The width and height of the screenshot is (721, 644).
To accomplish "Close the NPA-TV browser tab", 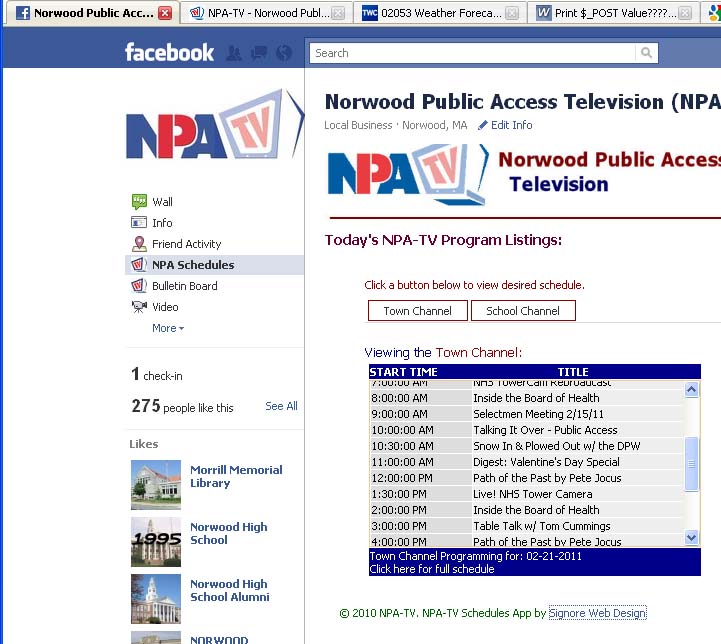I will coord(338,13).
